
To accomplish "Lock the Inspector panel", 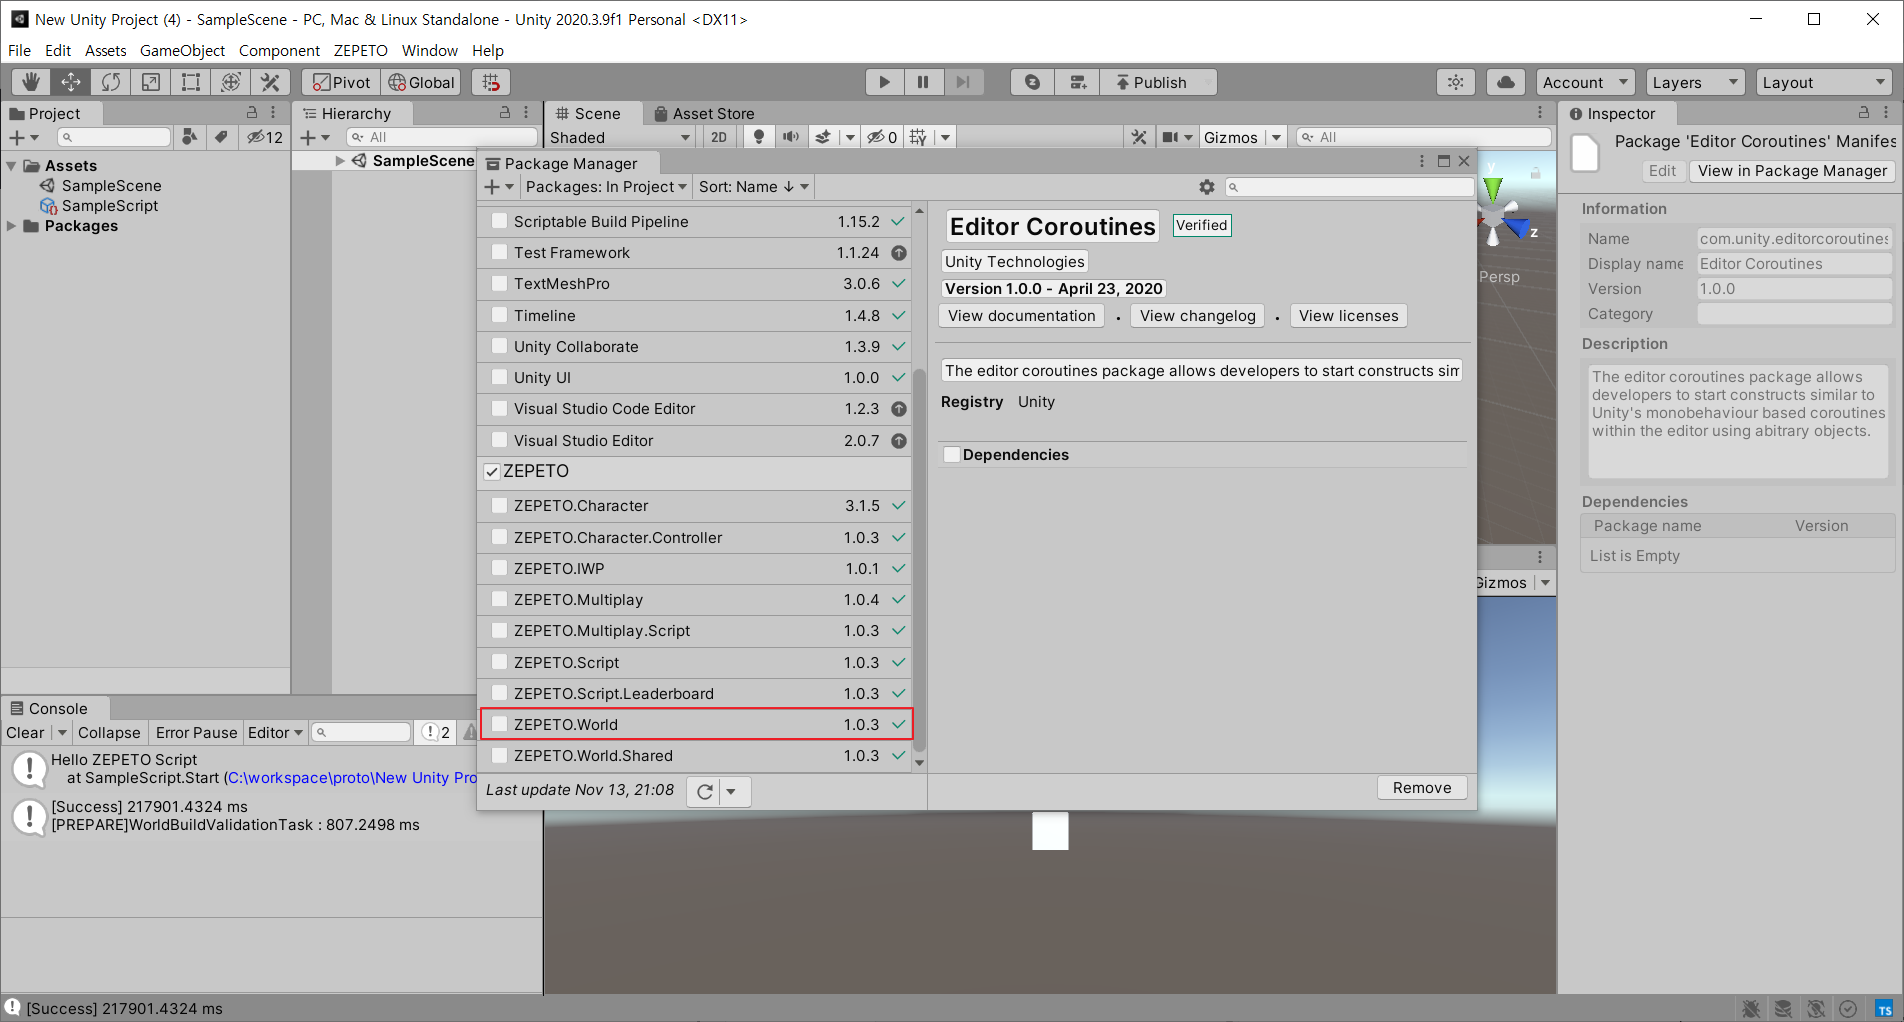I will point(1863,113).
